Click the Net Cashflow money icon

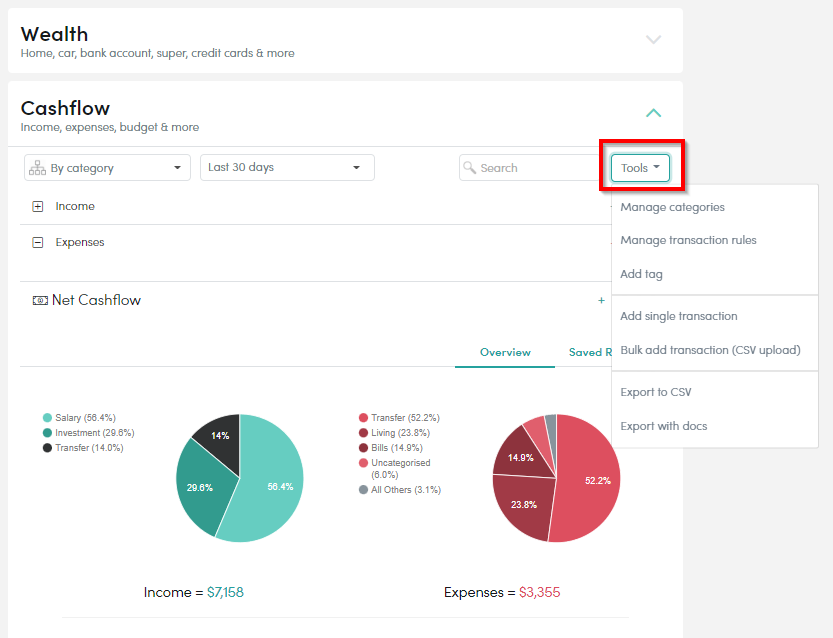click(40, 300)
